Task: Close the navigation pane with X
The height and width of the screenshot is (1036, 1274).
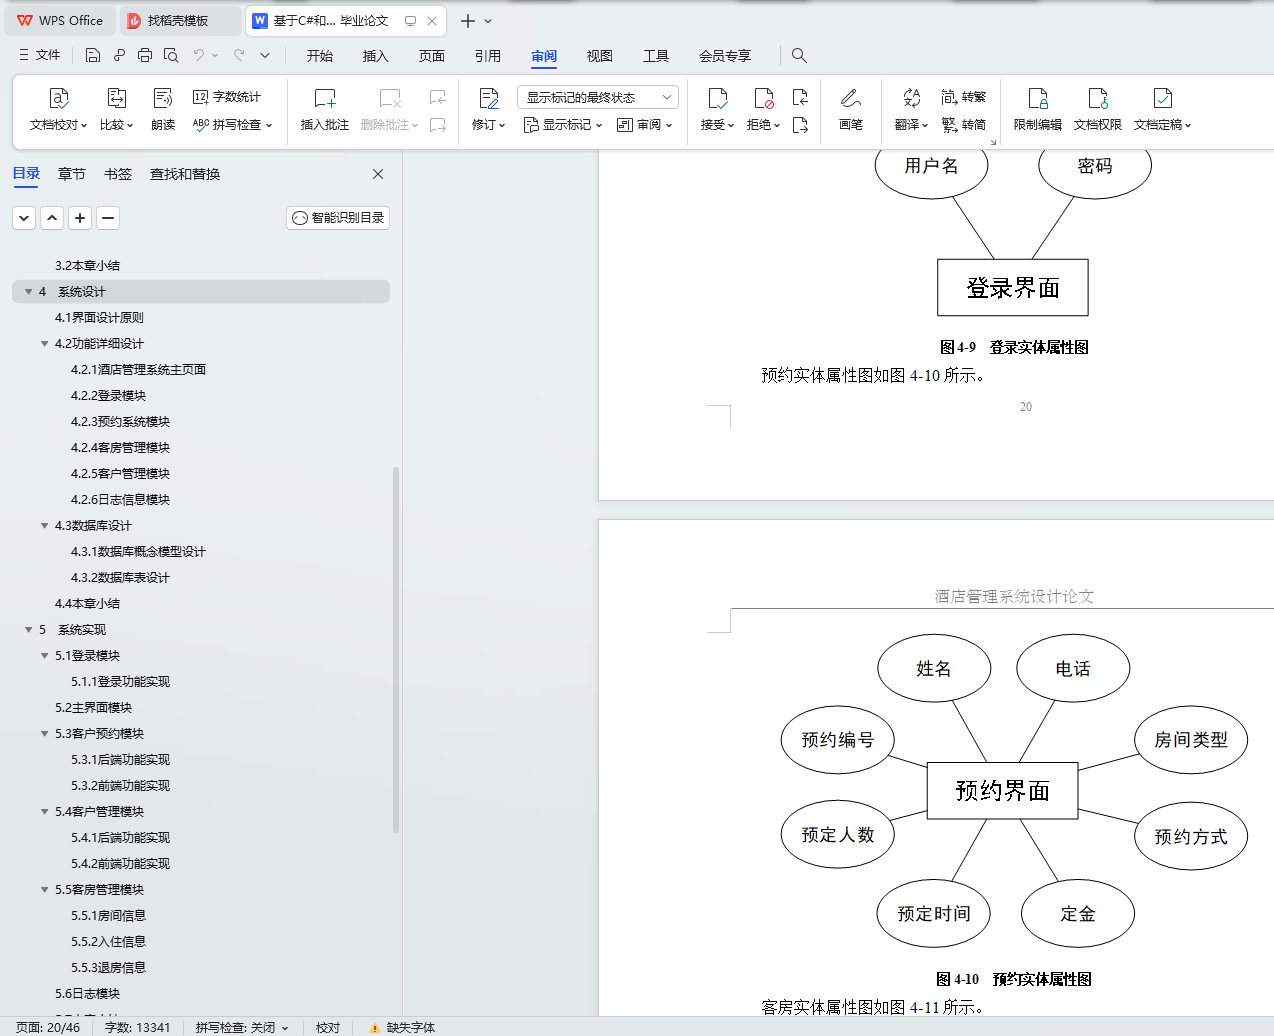Action: click(x=378, y=174)
